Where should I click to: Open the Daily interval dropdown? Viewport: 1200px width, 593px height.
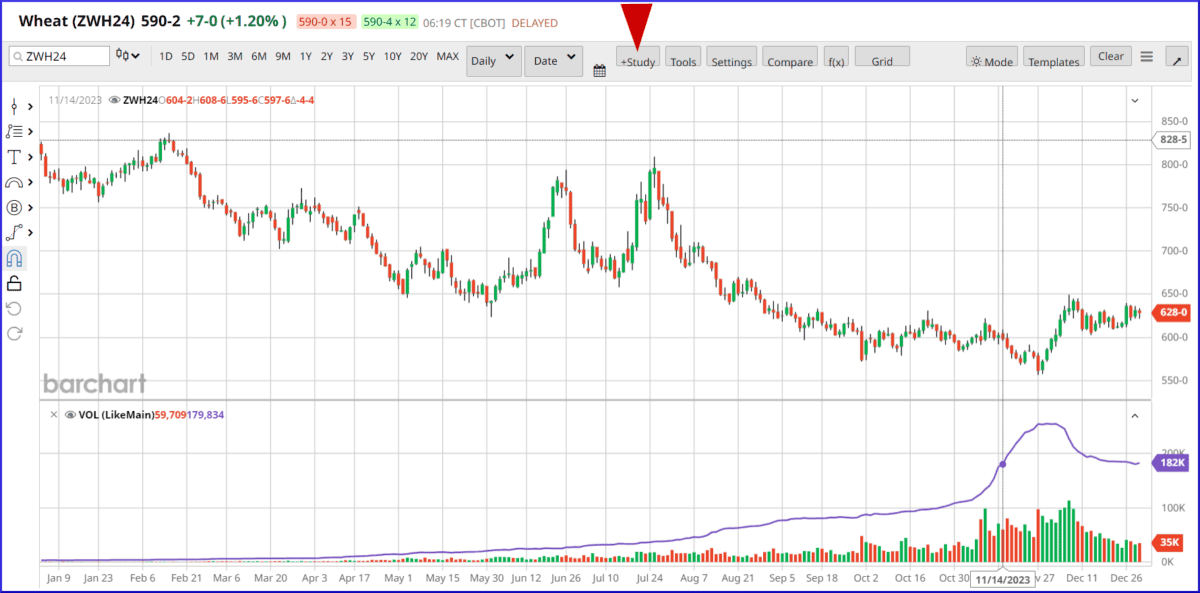click(x=492, y=60)
